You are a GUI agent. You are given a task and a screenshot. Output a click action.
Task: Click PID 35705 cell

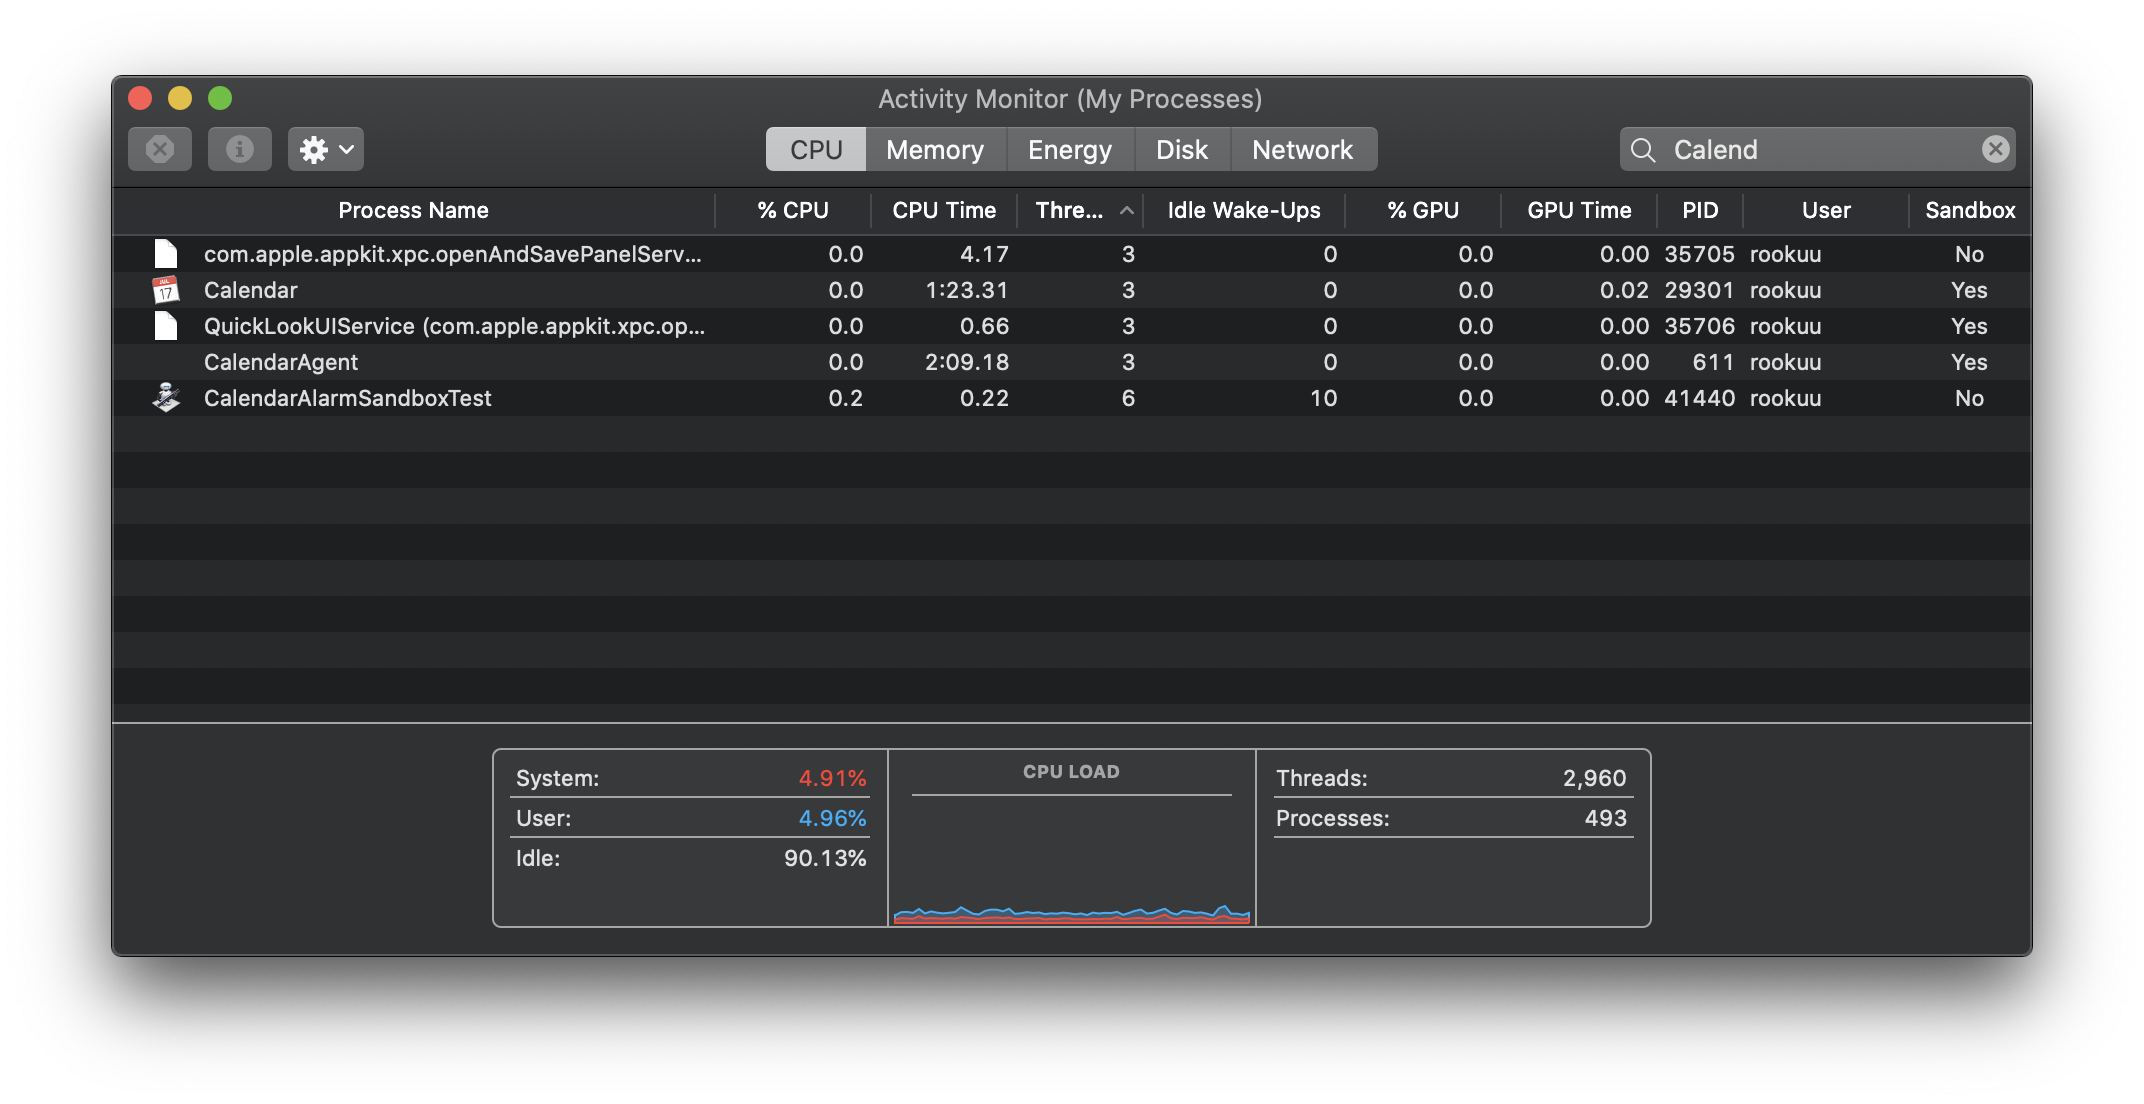click(1699, 254)
